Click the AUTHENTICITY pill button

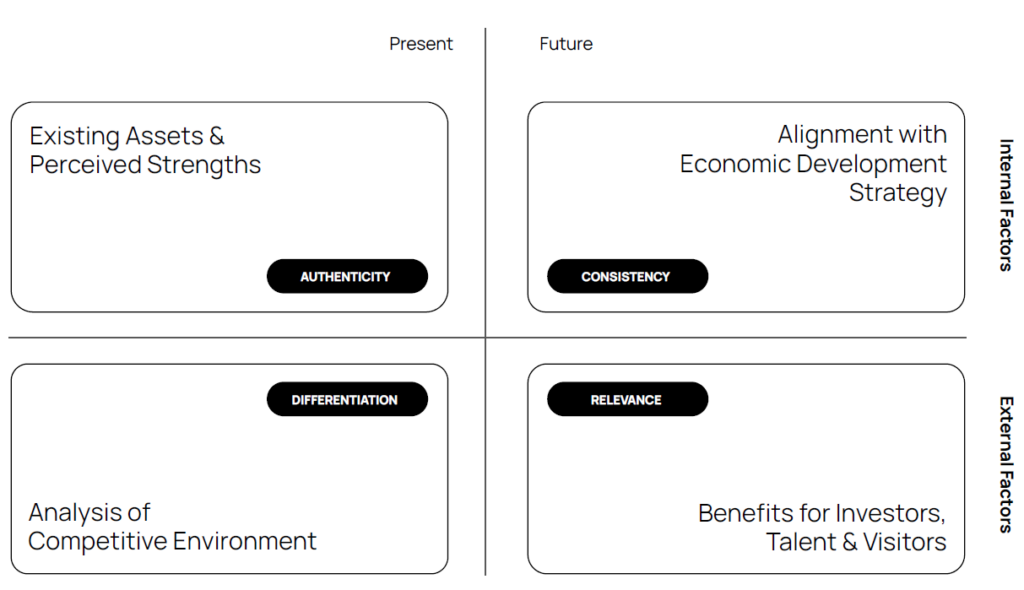(x=347, y=276)
